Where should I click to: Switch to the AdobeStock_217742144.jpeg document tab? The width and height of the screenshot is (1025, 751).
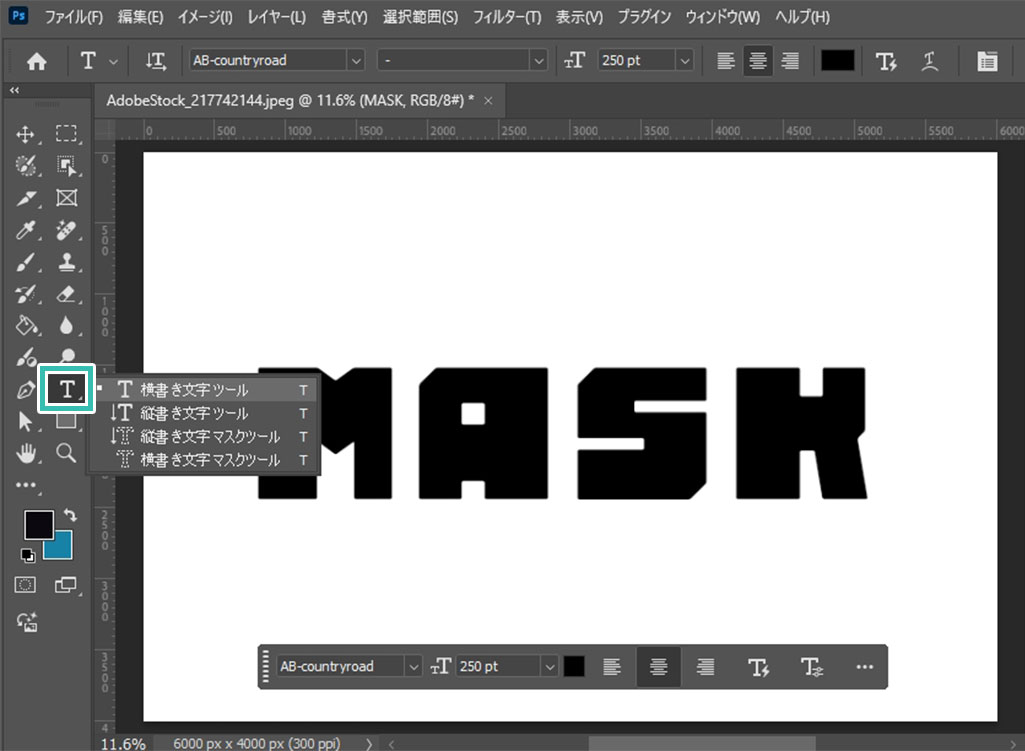[x=290, y=101]
